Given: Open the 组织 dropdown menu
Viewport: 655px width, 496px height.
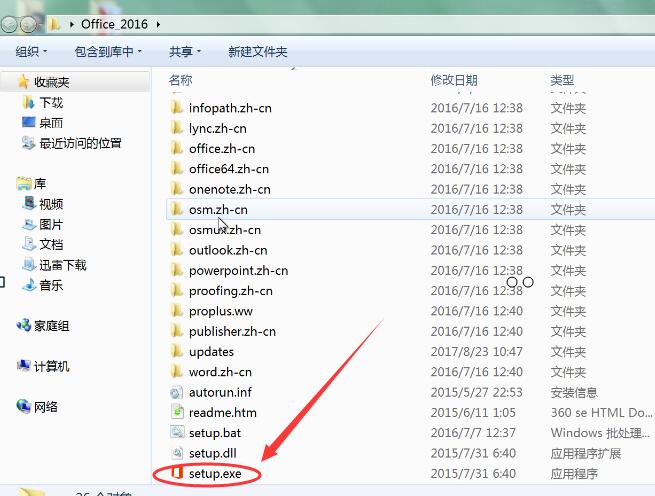Looking at the screenshot, I should (32, 51).
